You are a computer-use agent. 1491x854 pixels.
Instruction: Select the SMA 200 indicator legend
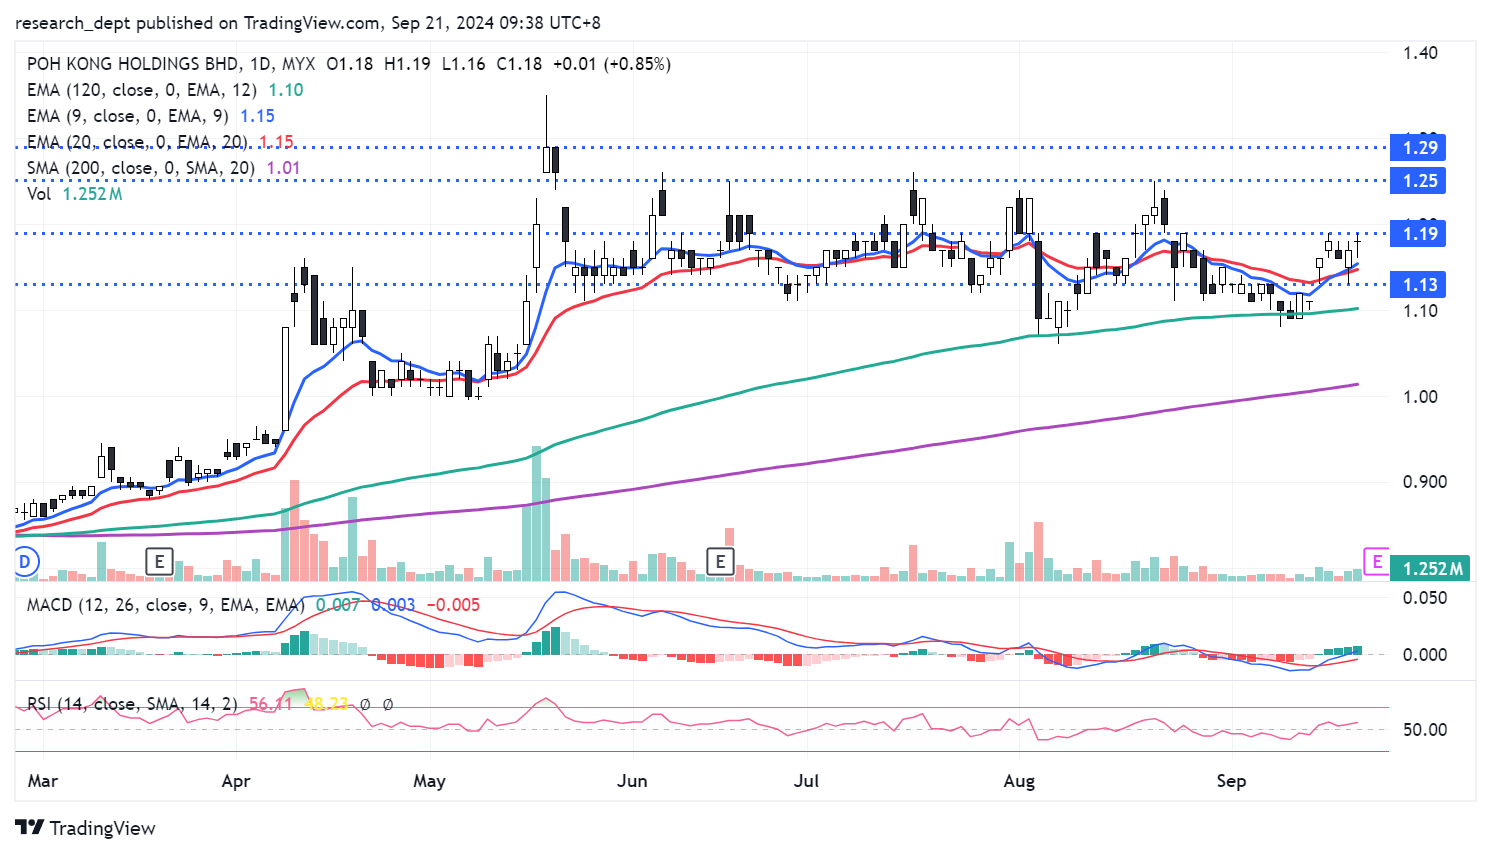click(x=140, y=168)
